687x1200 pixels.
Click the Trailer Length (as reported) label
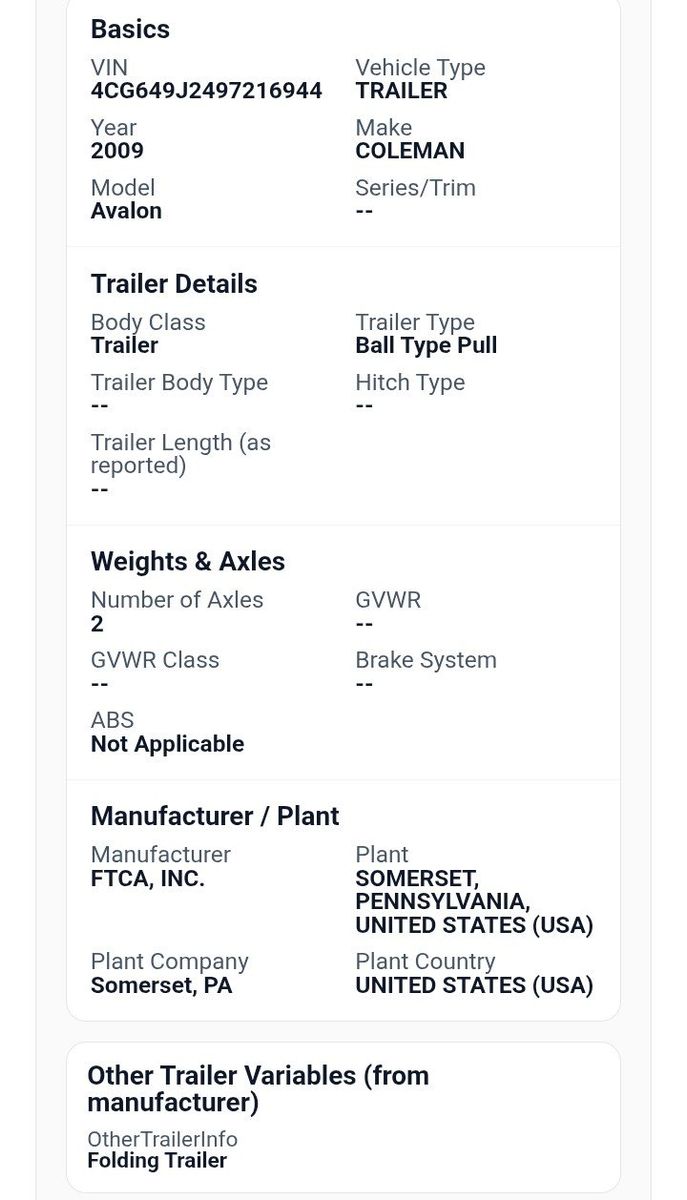tap(180, 454)
